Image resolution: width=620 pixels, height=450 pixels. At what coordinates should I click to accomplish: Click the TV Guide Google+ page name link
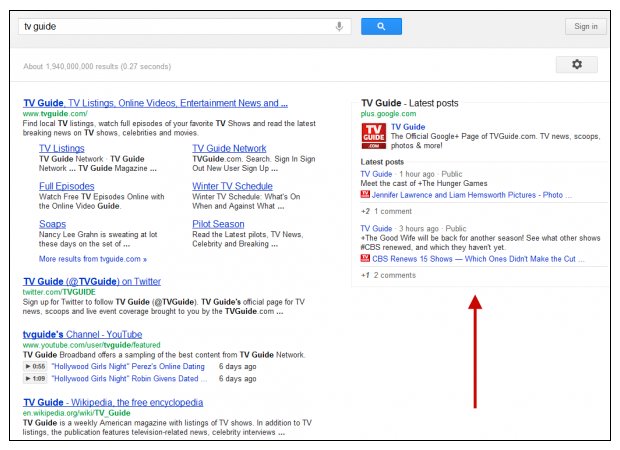coord(408,127)
